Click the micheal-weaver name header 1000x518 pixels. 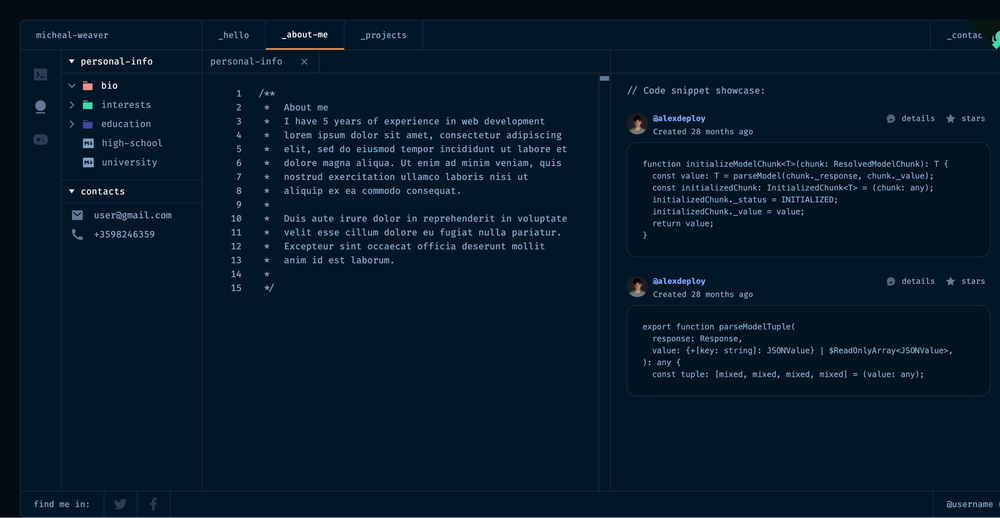pos(72,35)
